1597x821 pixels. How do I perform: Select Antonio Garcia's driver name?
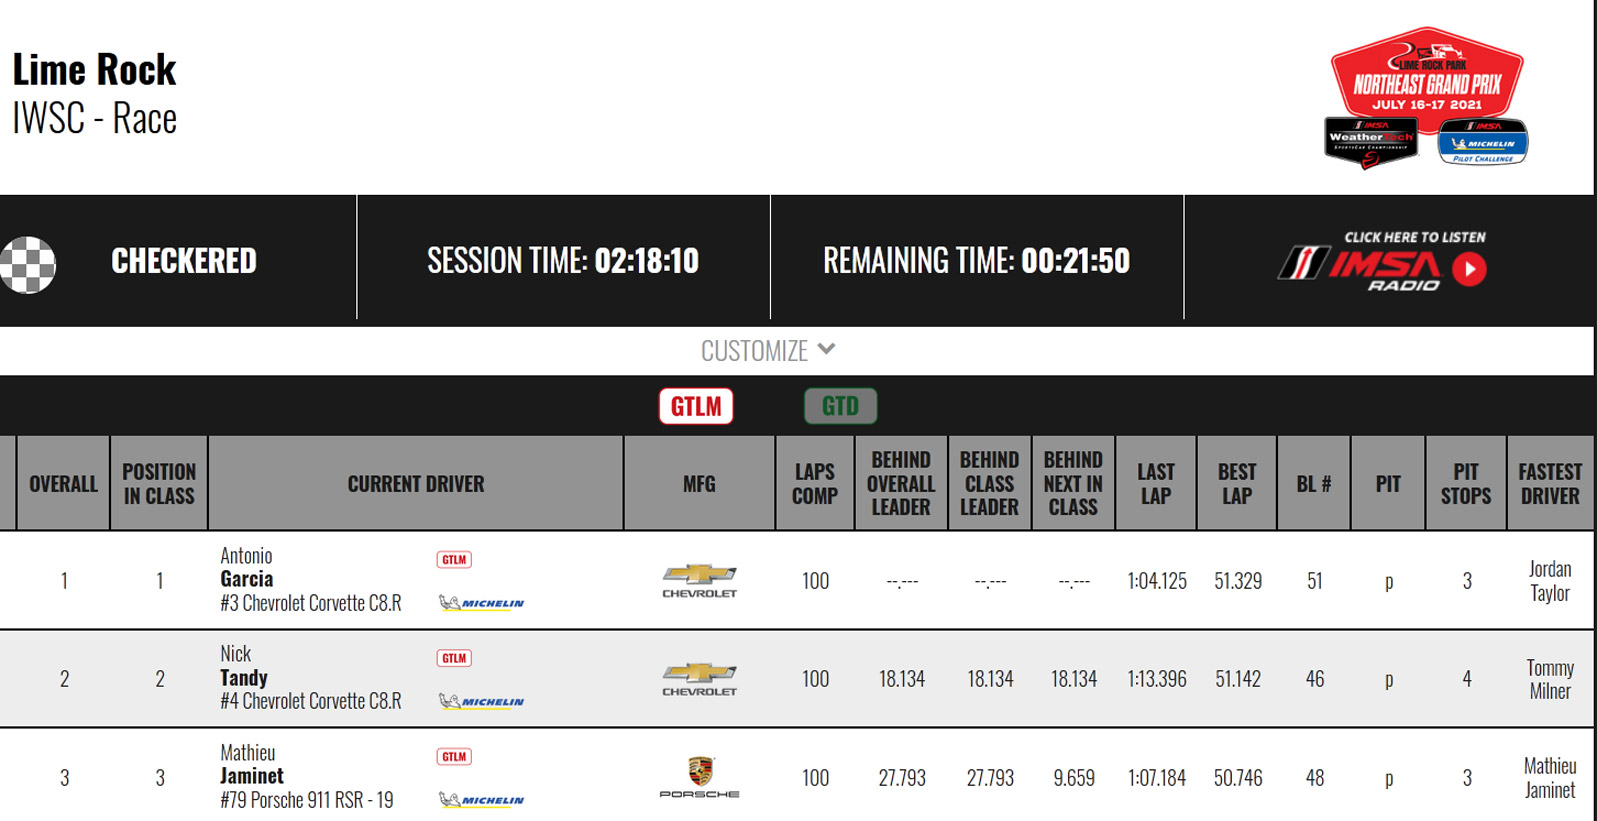(247, 568)
